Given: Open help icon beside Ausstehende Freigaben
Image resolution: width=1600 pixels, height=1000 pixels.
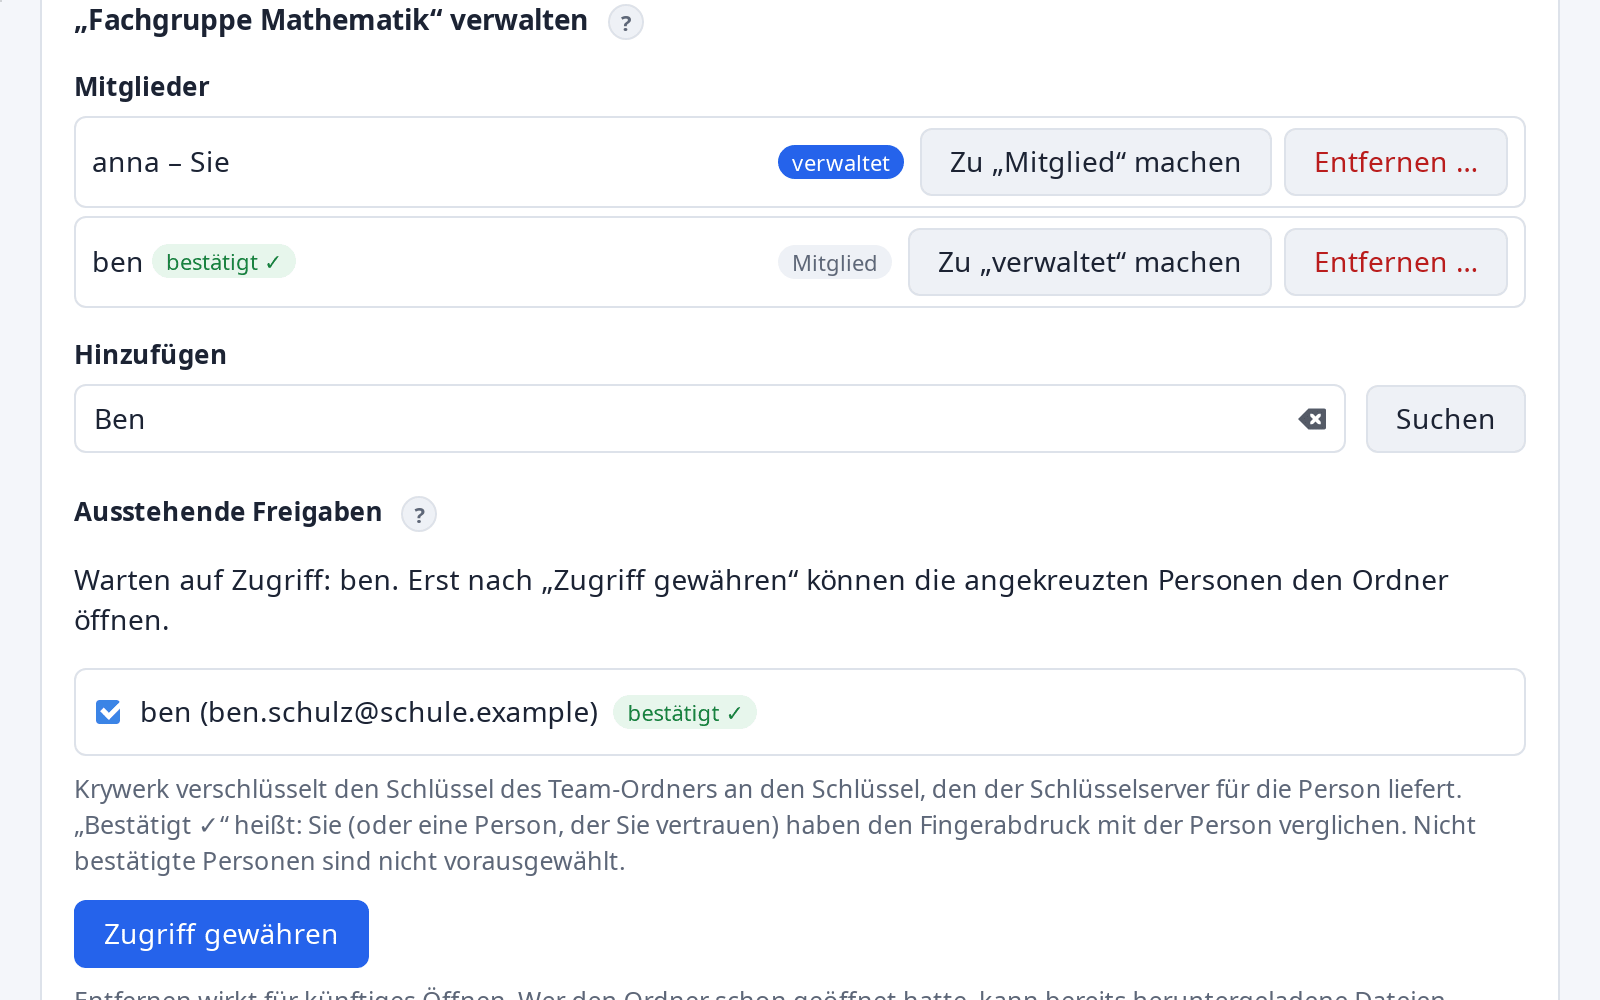Looking at the screenshot, I should 419,514.
